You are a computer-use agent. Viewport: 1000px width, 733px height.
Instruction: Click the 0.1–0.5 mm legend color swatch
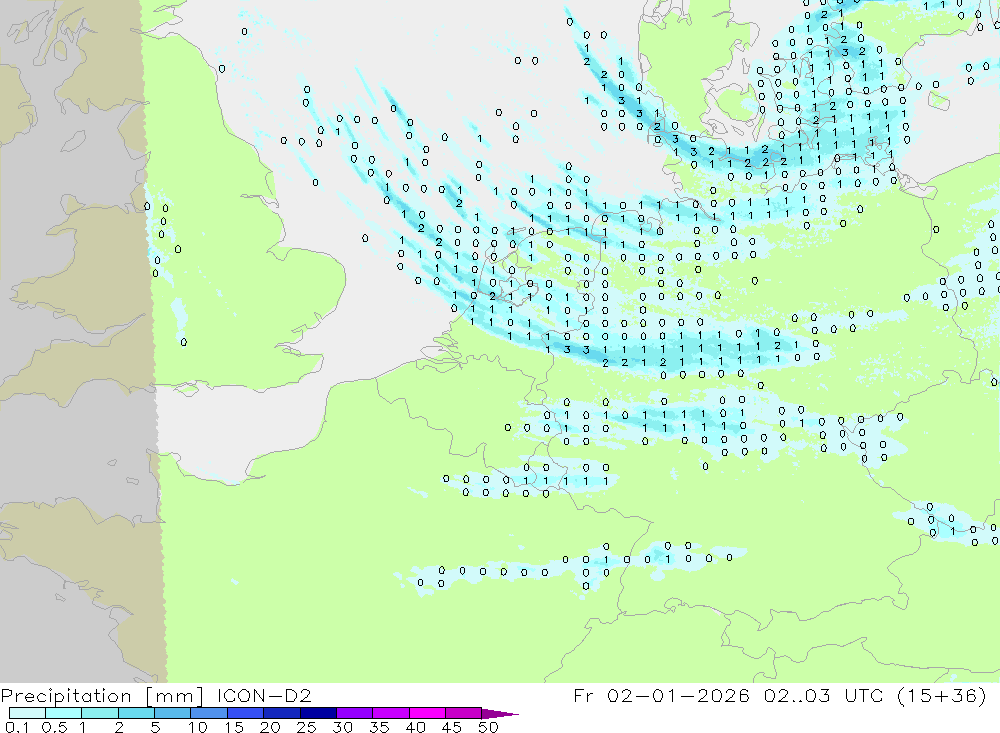pos(27,713)
